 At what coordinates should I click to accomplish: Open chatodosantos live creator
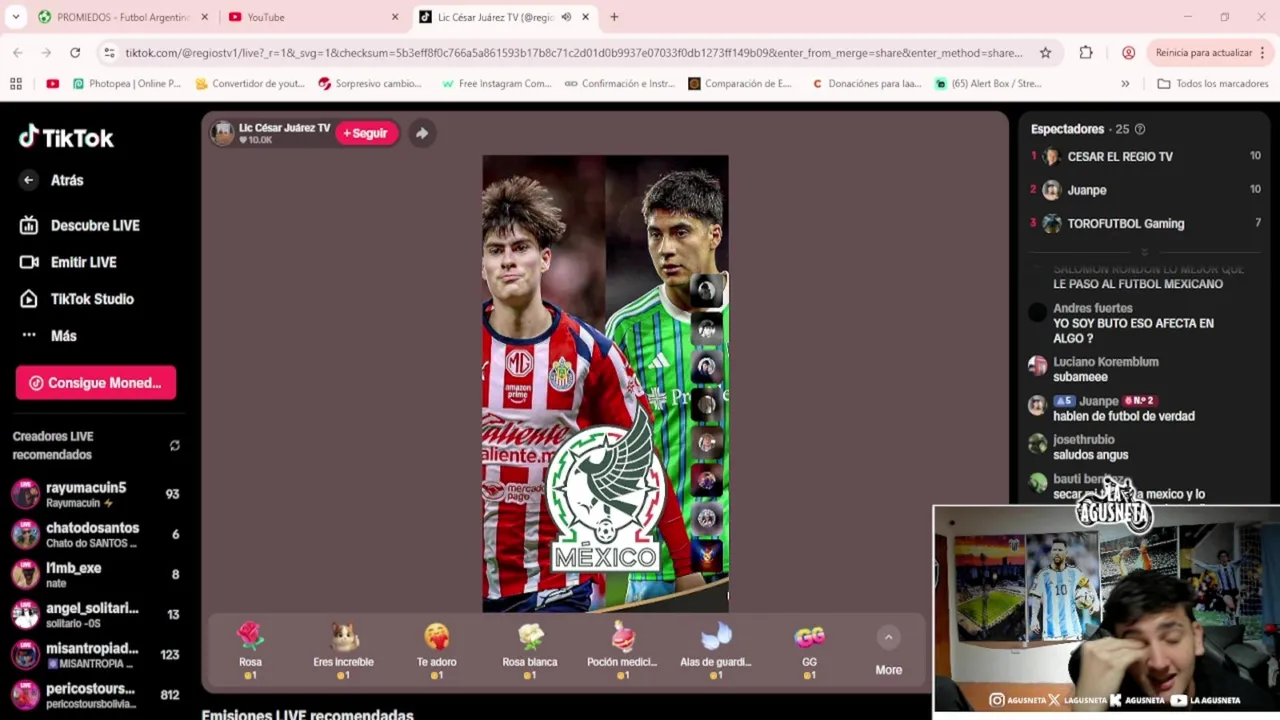click(95, 534)
